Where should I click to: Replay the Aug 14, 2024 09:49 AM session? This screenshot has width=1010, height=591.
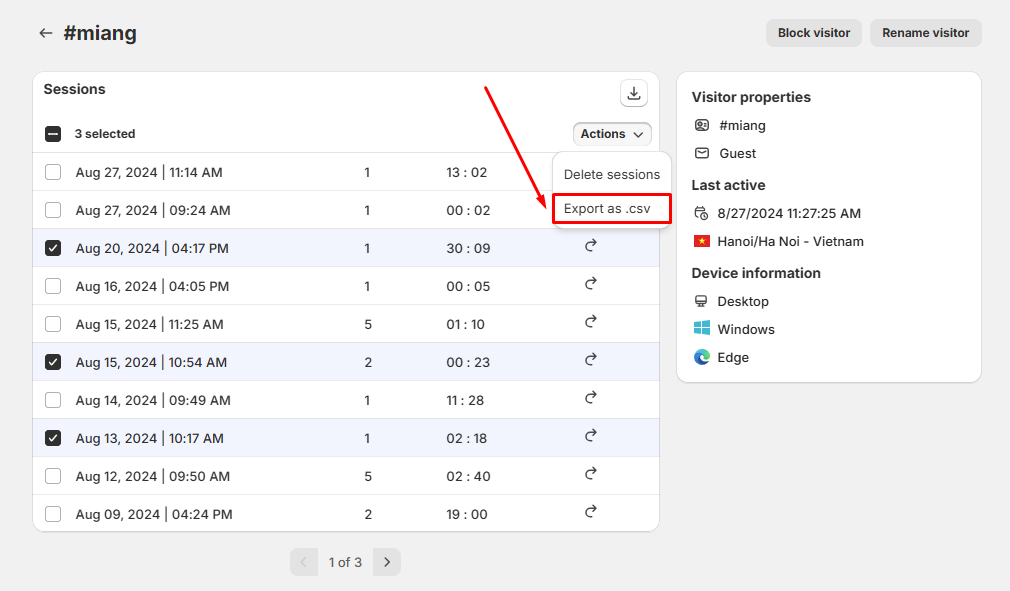click(591, 398)
